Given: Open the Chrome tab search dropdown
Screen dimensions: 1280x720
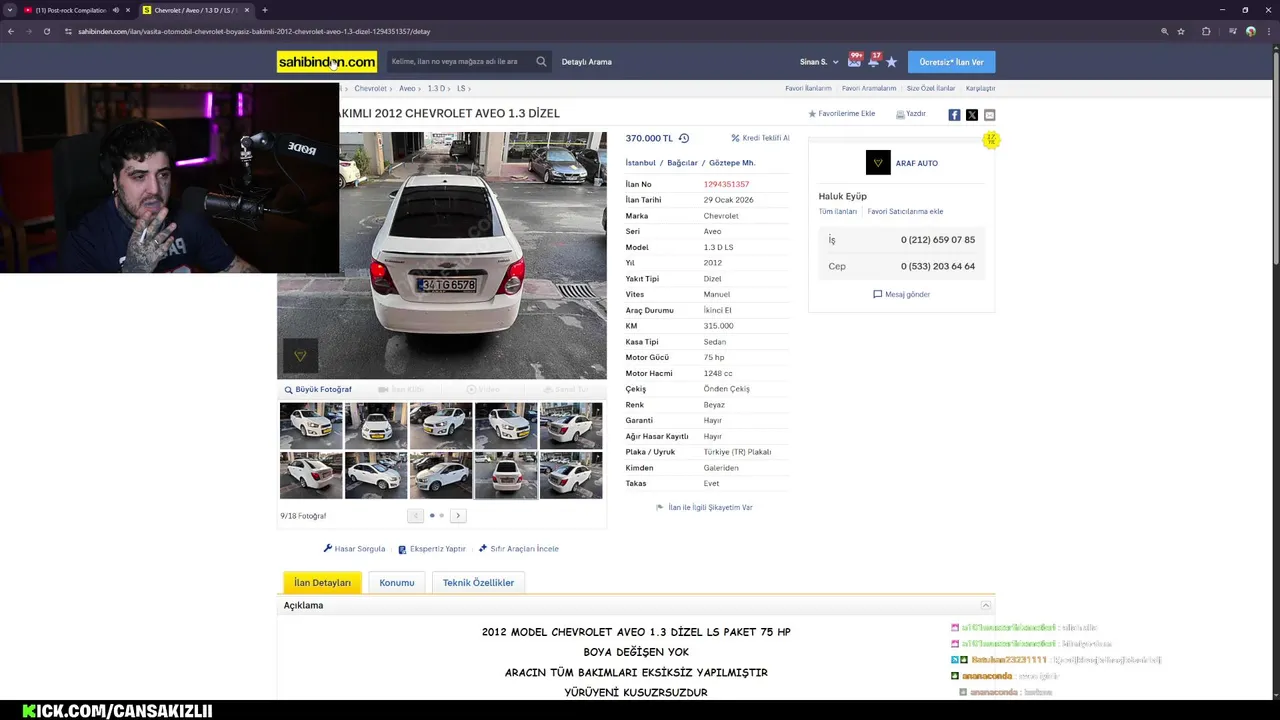Looking at the screenshot, I should [9, 10].
